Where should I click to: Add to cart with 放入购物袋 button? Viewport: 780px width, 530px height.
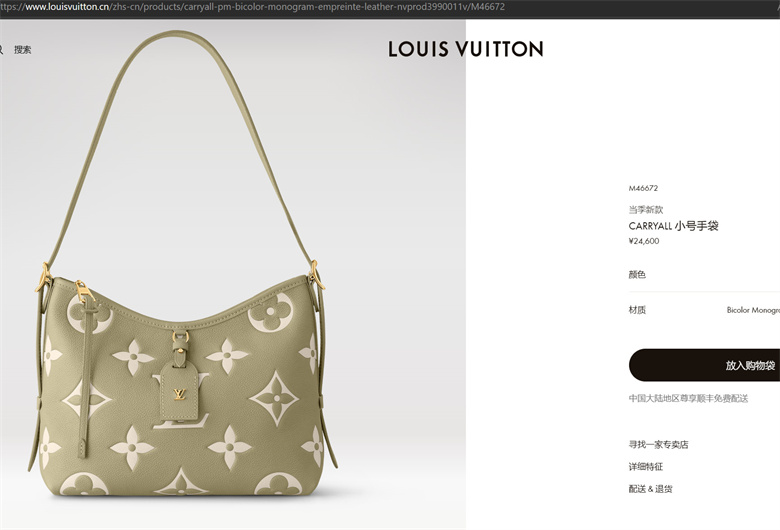(x=704, y=365)
